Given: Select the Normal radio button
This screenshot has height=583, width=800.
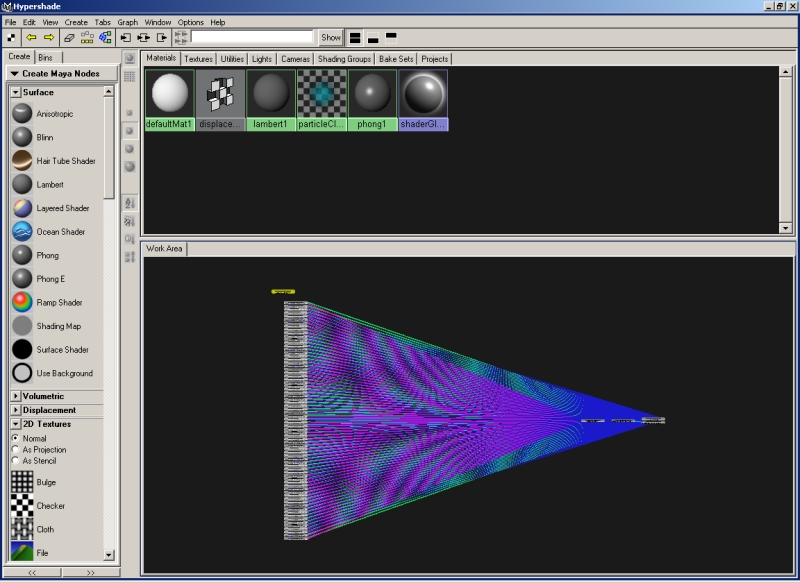Looking at the screenshot, I should click(15, 438).
